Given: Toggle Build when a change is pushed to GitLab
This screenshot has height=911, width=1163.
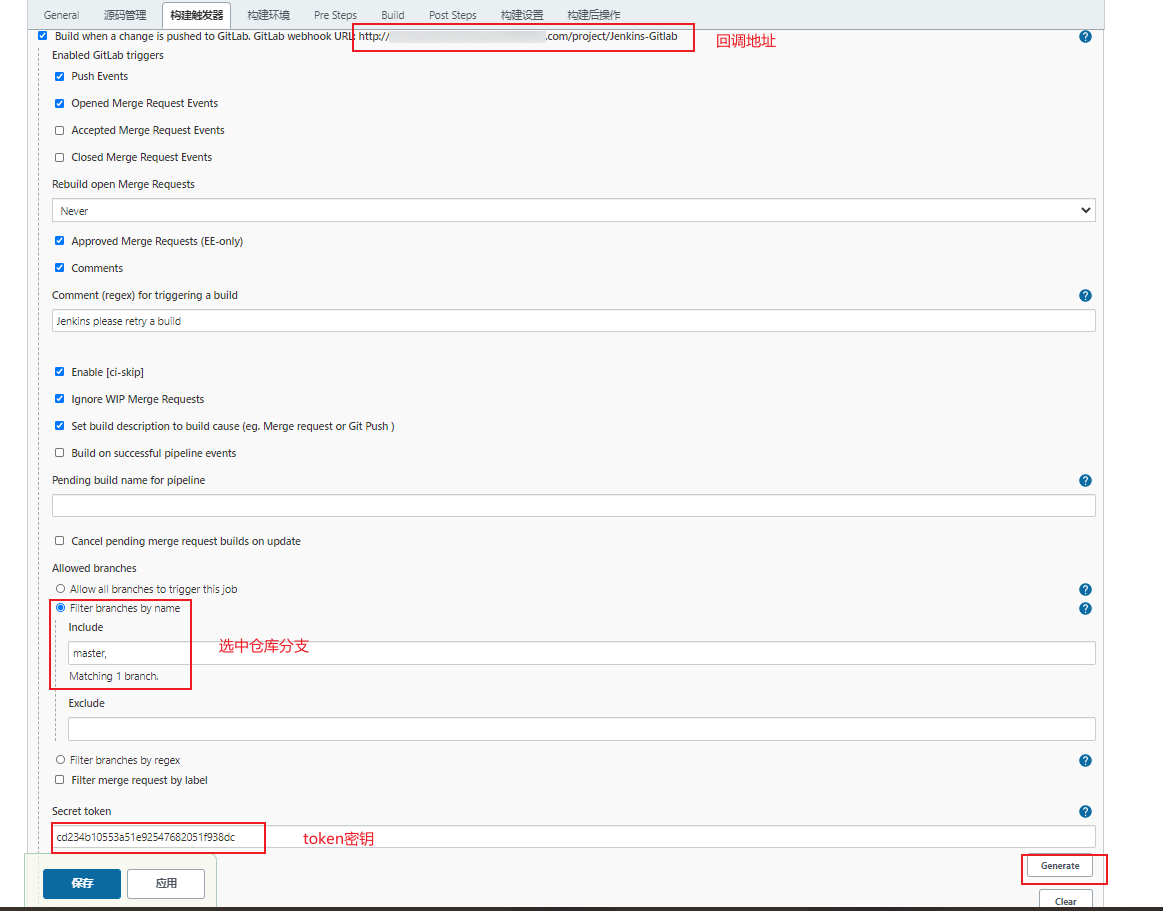Looking at the screenshot, I should [42, 36].
